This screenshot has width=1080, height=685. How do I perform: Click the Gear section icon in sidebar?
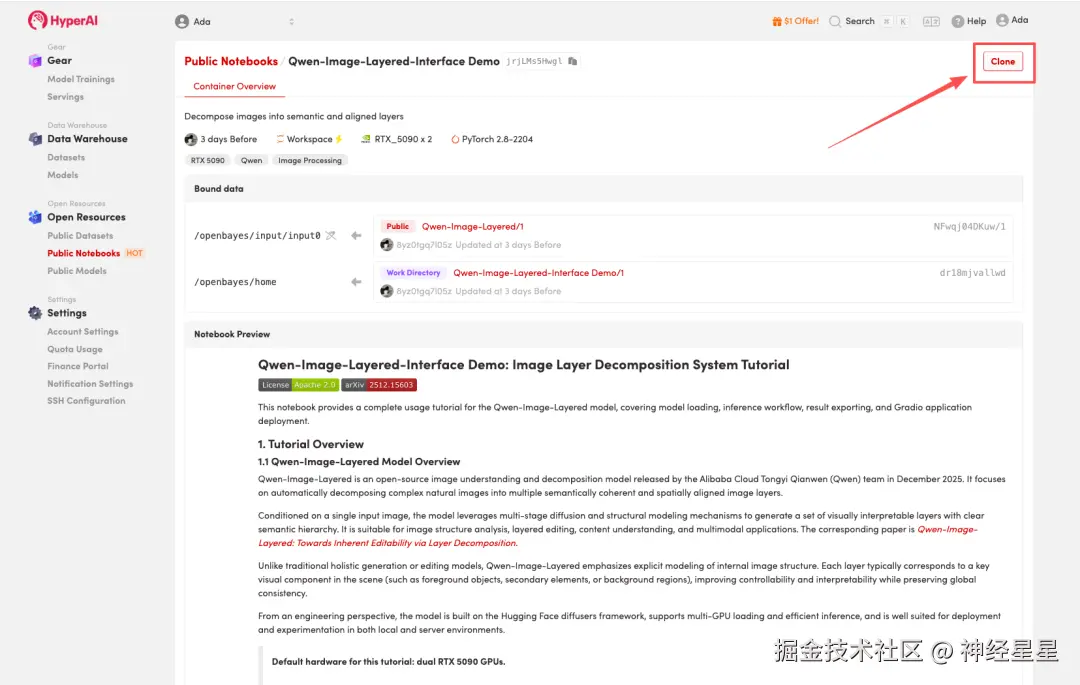point(35,61)
